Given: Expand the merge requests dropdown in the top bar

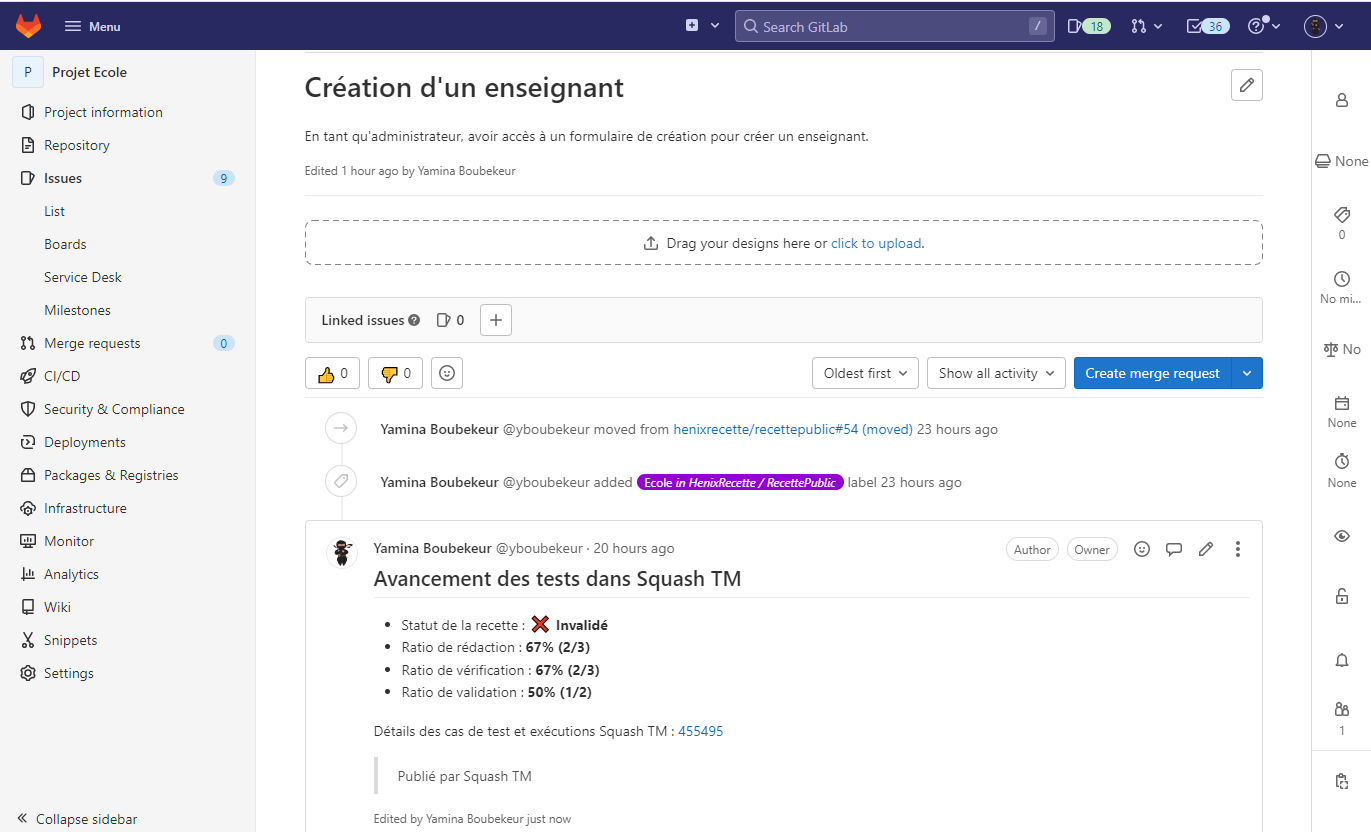Looking at the screenshot, I should [1146, 25].
